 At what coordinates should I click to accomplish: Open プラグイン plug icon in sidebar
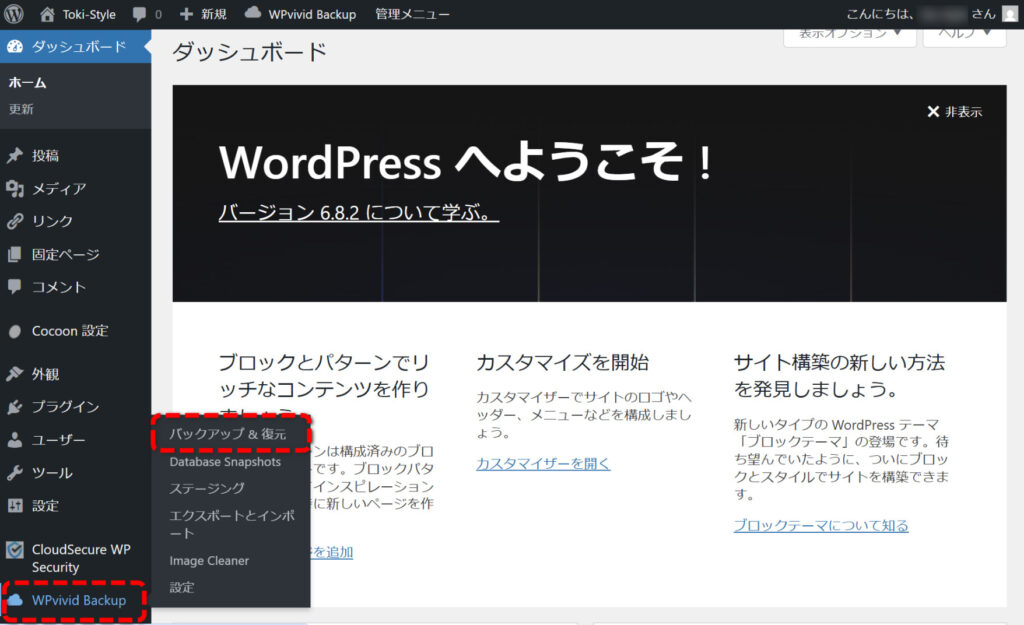click(x=15, y=407)
